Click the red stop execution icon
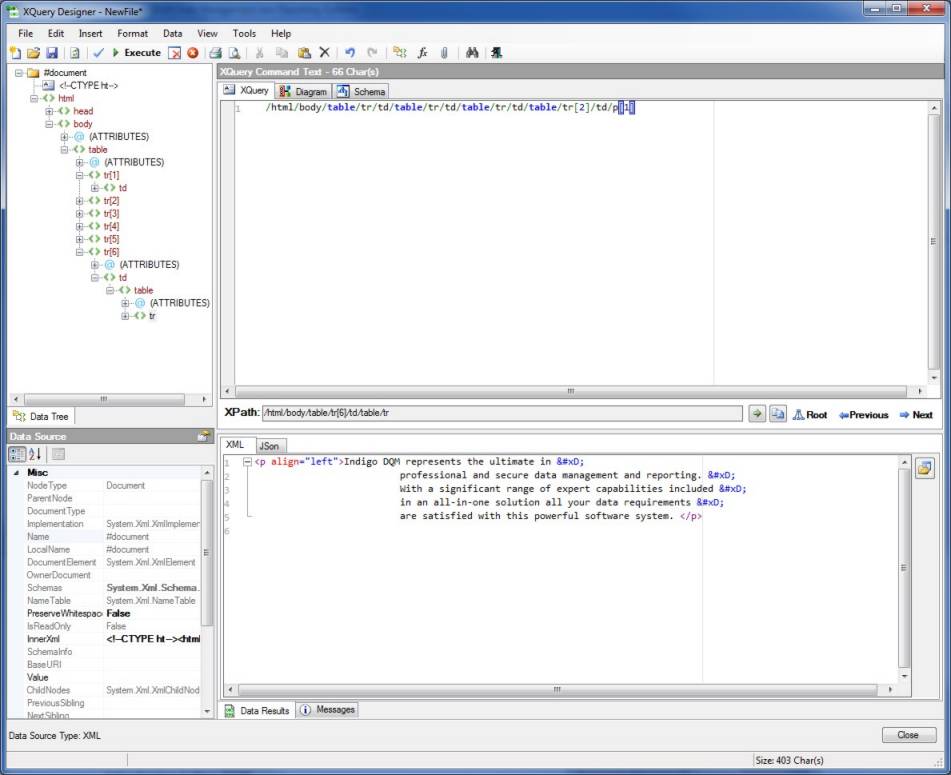Viewport: 951px width, 775px height. coord(192,53)
